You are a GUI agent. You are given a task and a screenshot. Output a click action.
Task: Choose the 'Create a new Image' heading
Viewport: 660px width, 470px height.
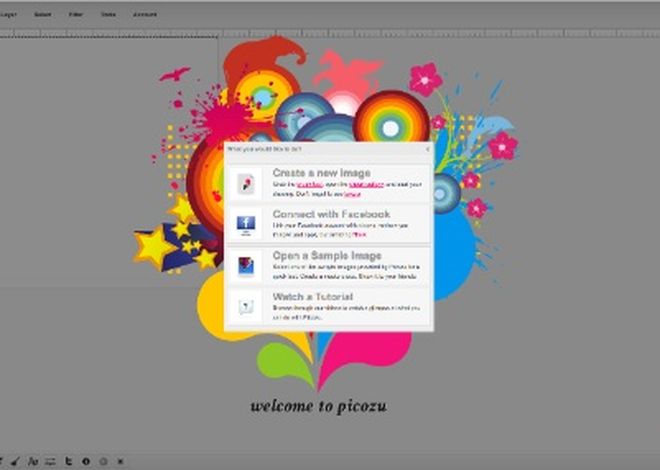tap(322, 173)
